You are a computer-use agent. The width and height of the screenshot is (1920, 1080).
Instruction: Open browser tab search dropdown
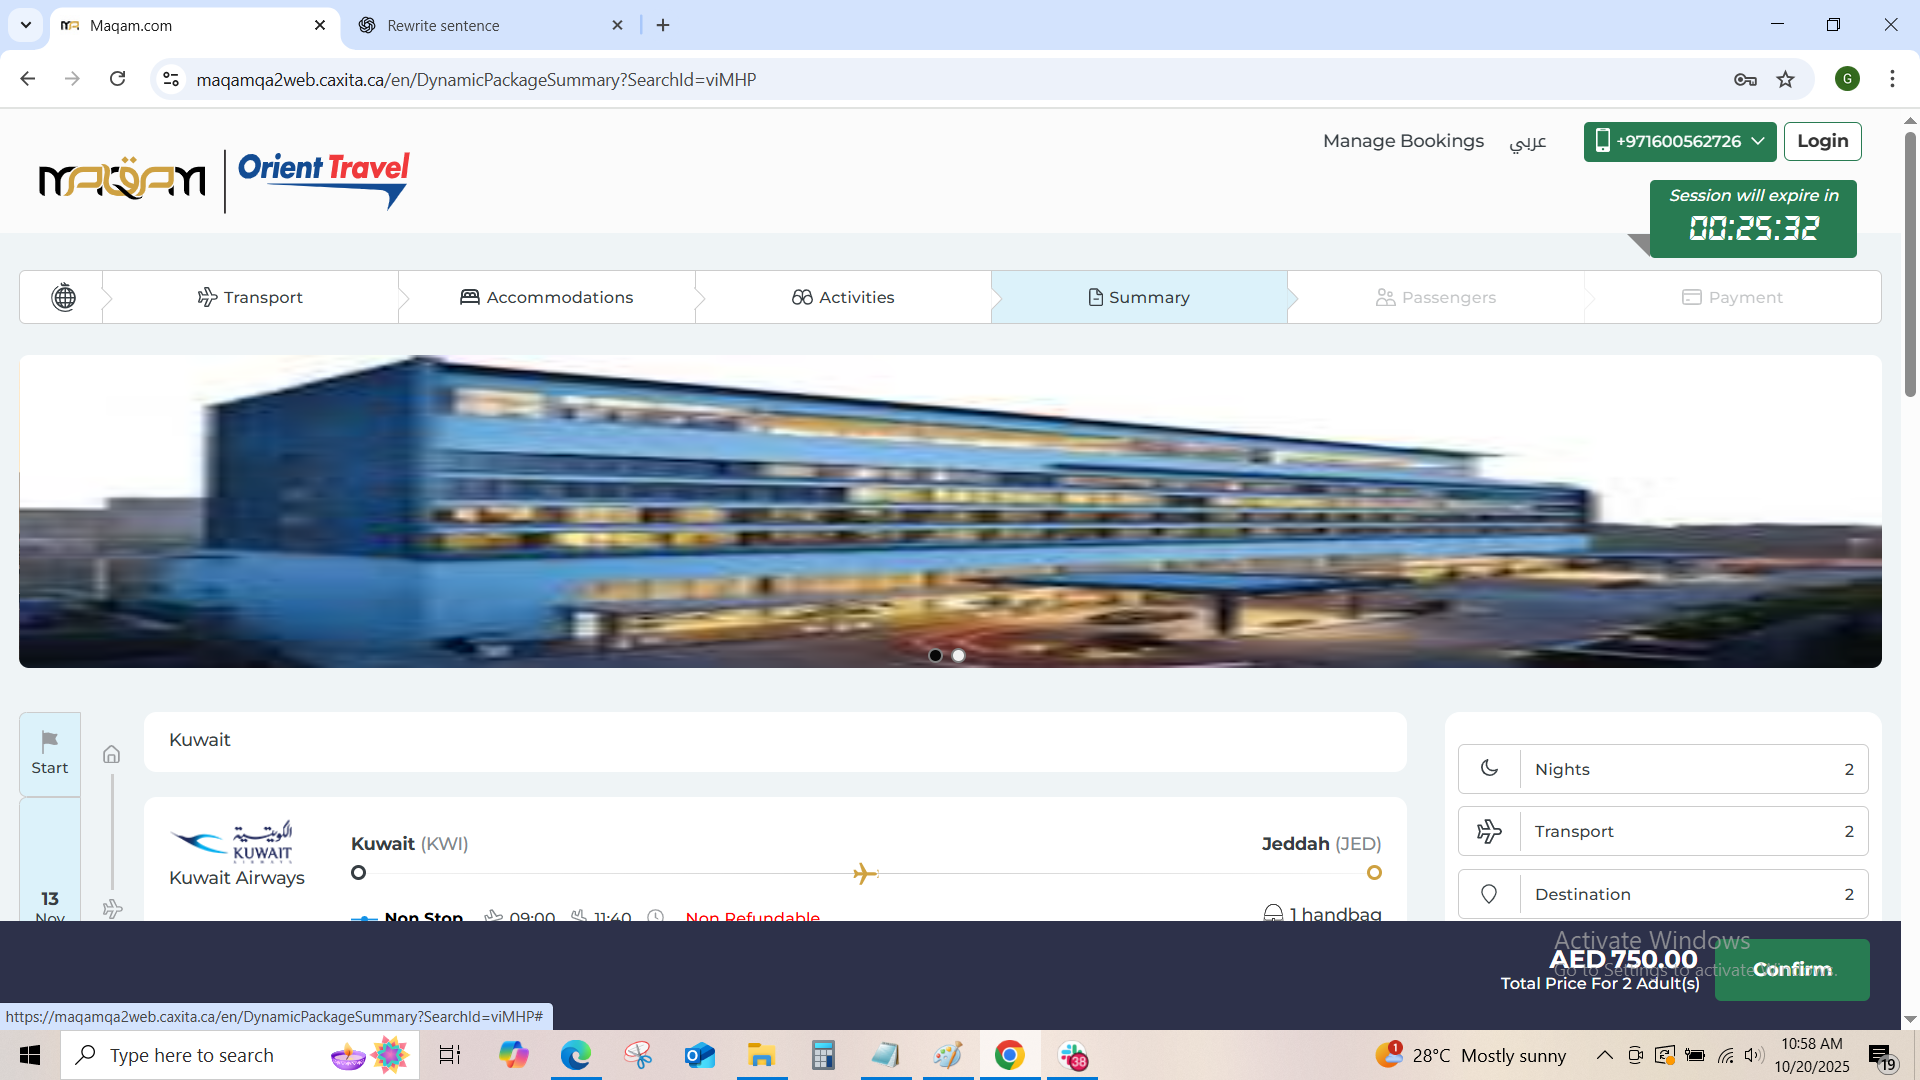[x=26, y=25]
